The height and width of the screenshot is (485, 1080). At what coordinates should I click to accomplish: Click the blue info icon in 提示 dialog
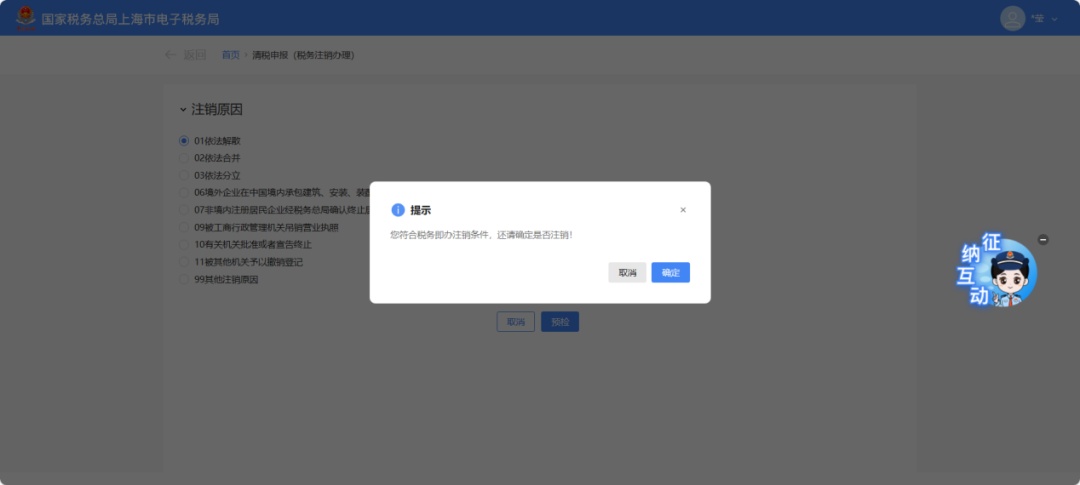(397, 210)
